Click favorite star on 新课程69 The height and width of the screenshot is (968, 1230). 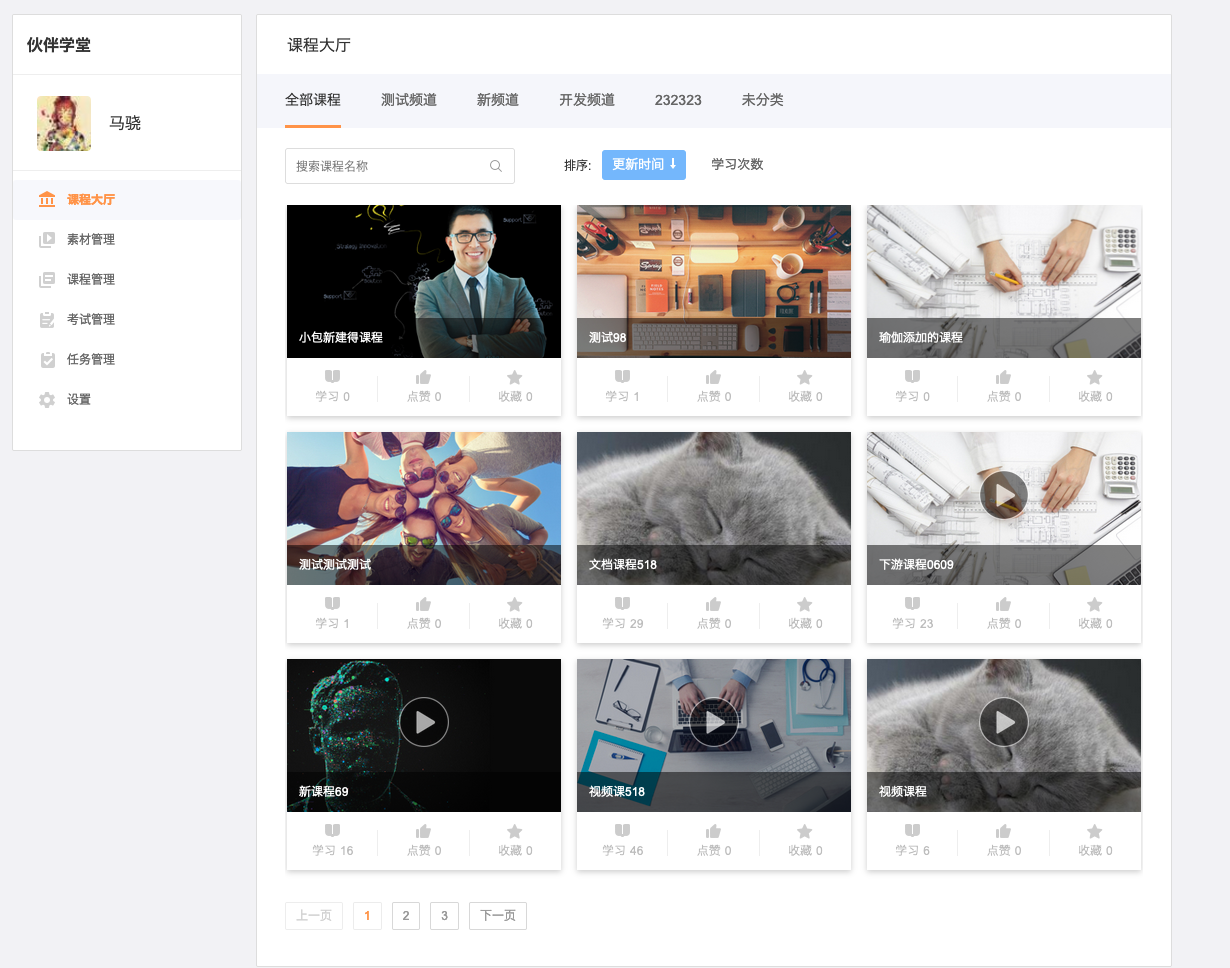tap(515, 831)
